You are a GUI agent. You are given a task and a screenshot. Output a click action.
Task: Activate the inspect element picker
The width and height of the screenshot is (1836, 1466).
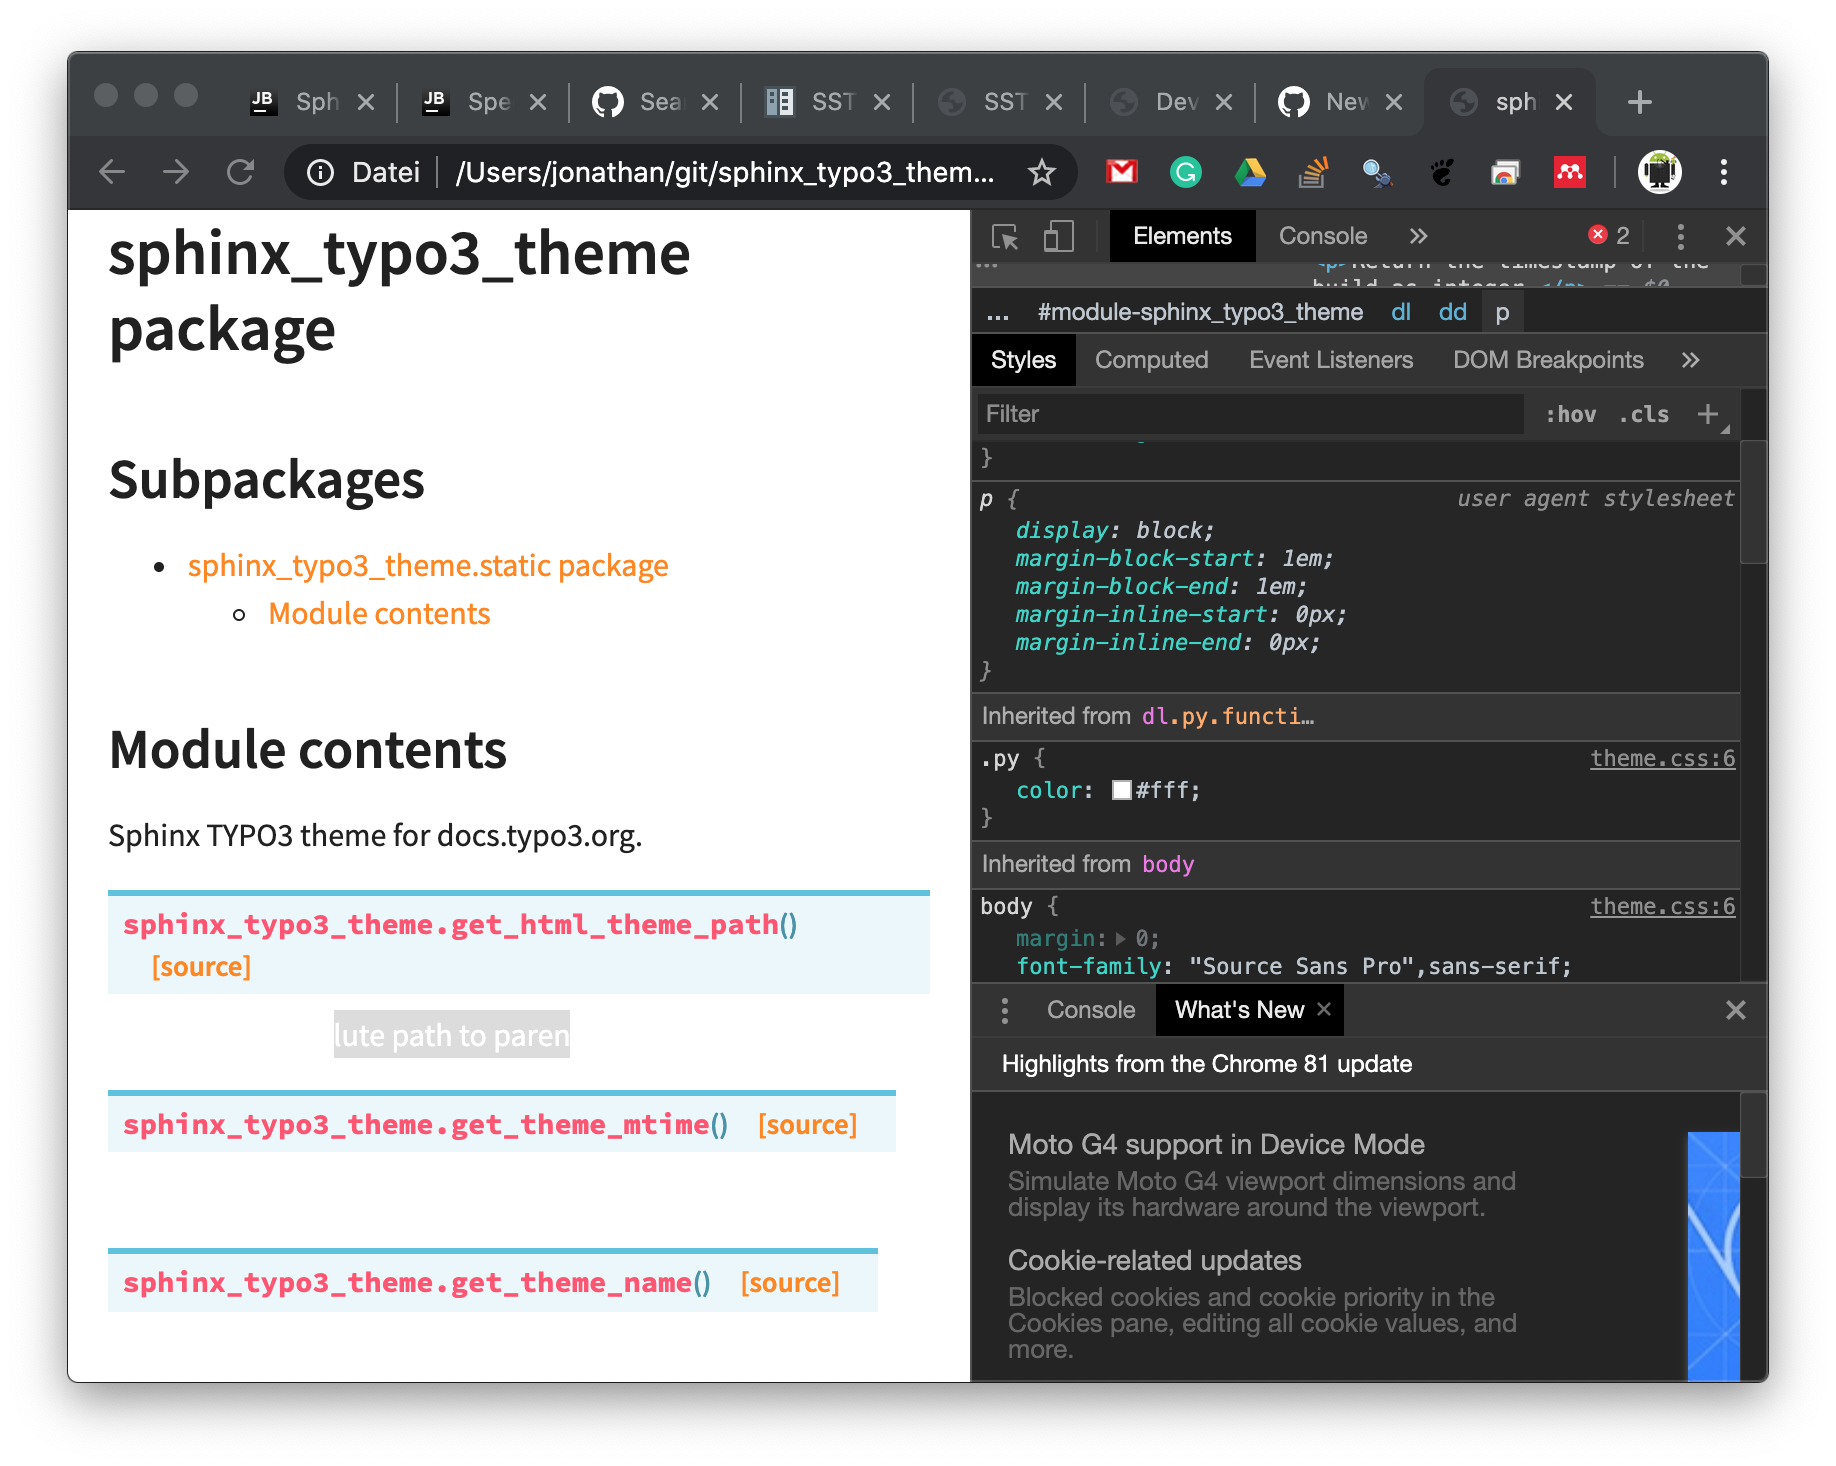point(1005,237)
